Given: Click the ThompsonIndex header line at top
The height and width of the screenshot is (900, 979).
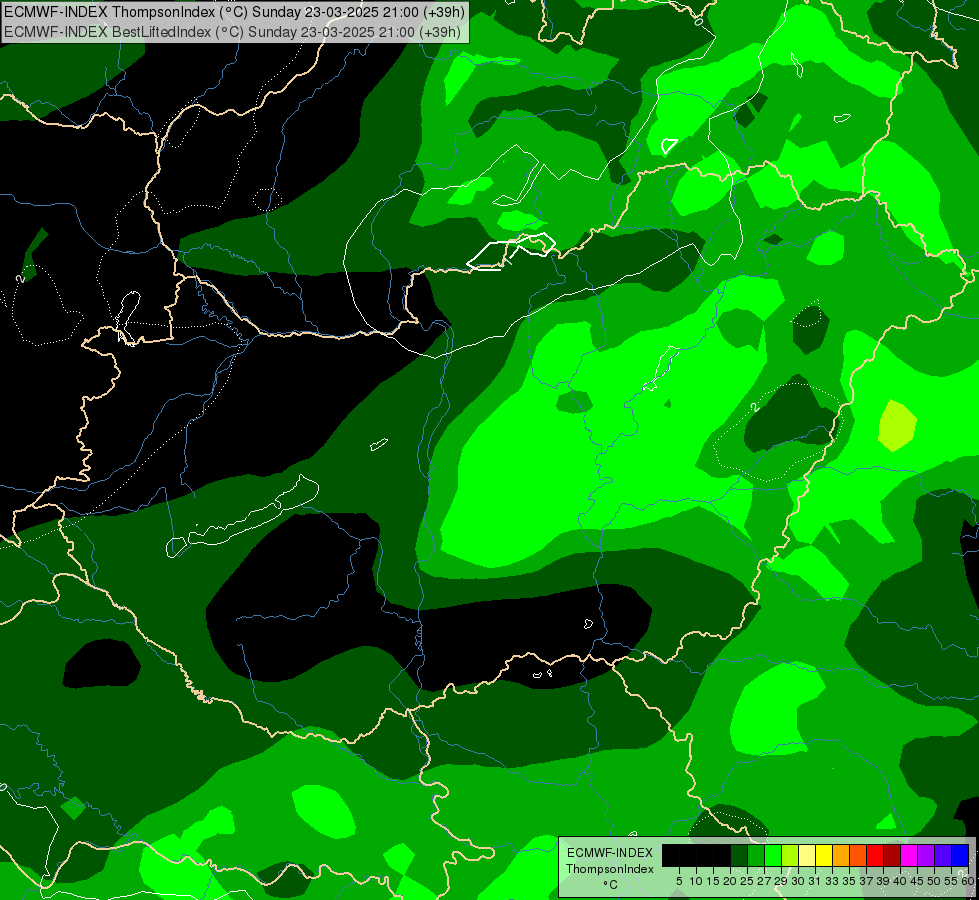Looking at the screenshot, I should [x=234, y=12].
